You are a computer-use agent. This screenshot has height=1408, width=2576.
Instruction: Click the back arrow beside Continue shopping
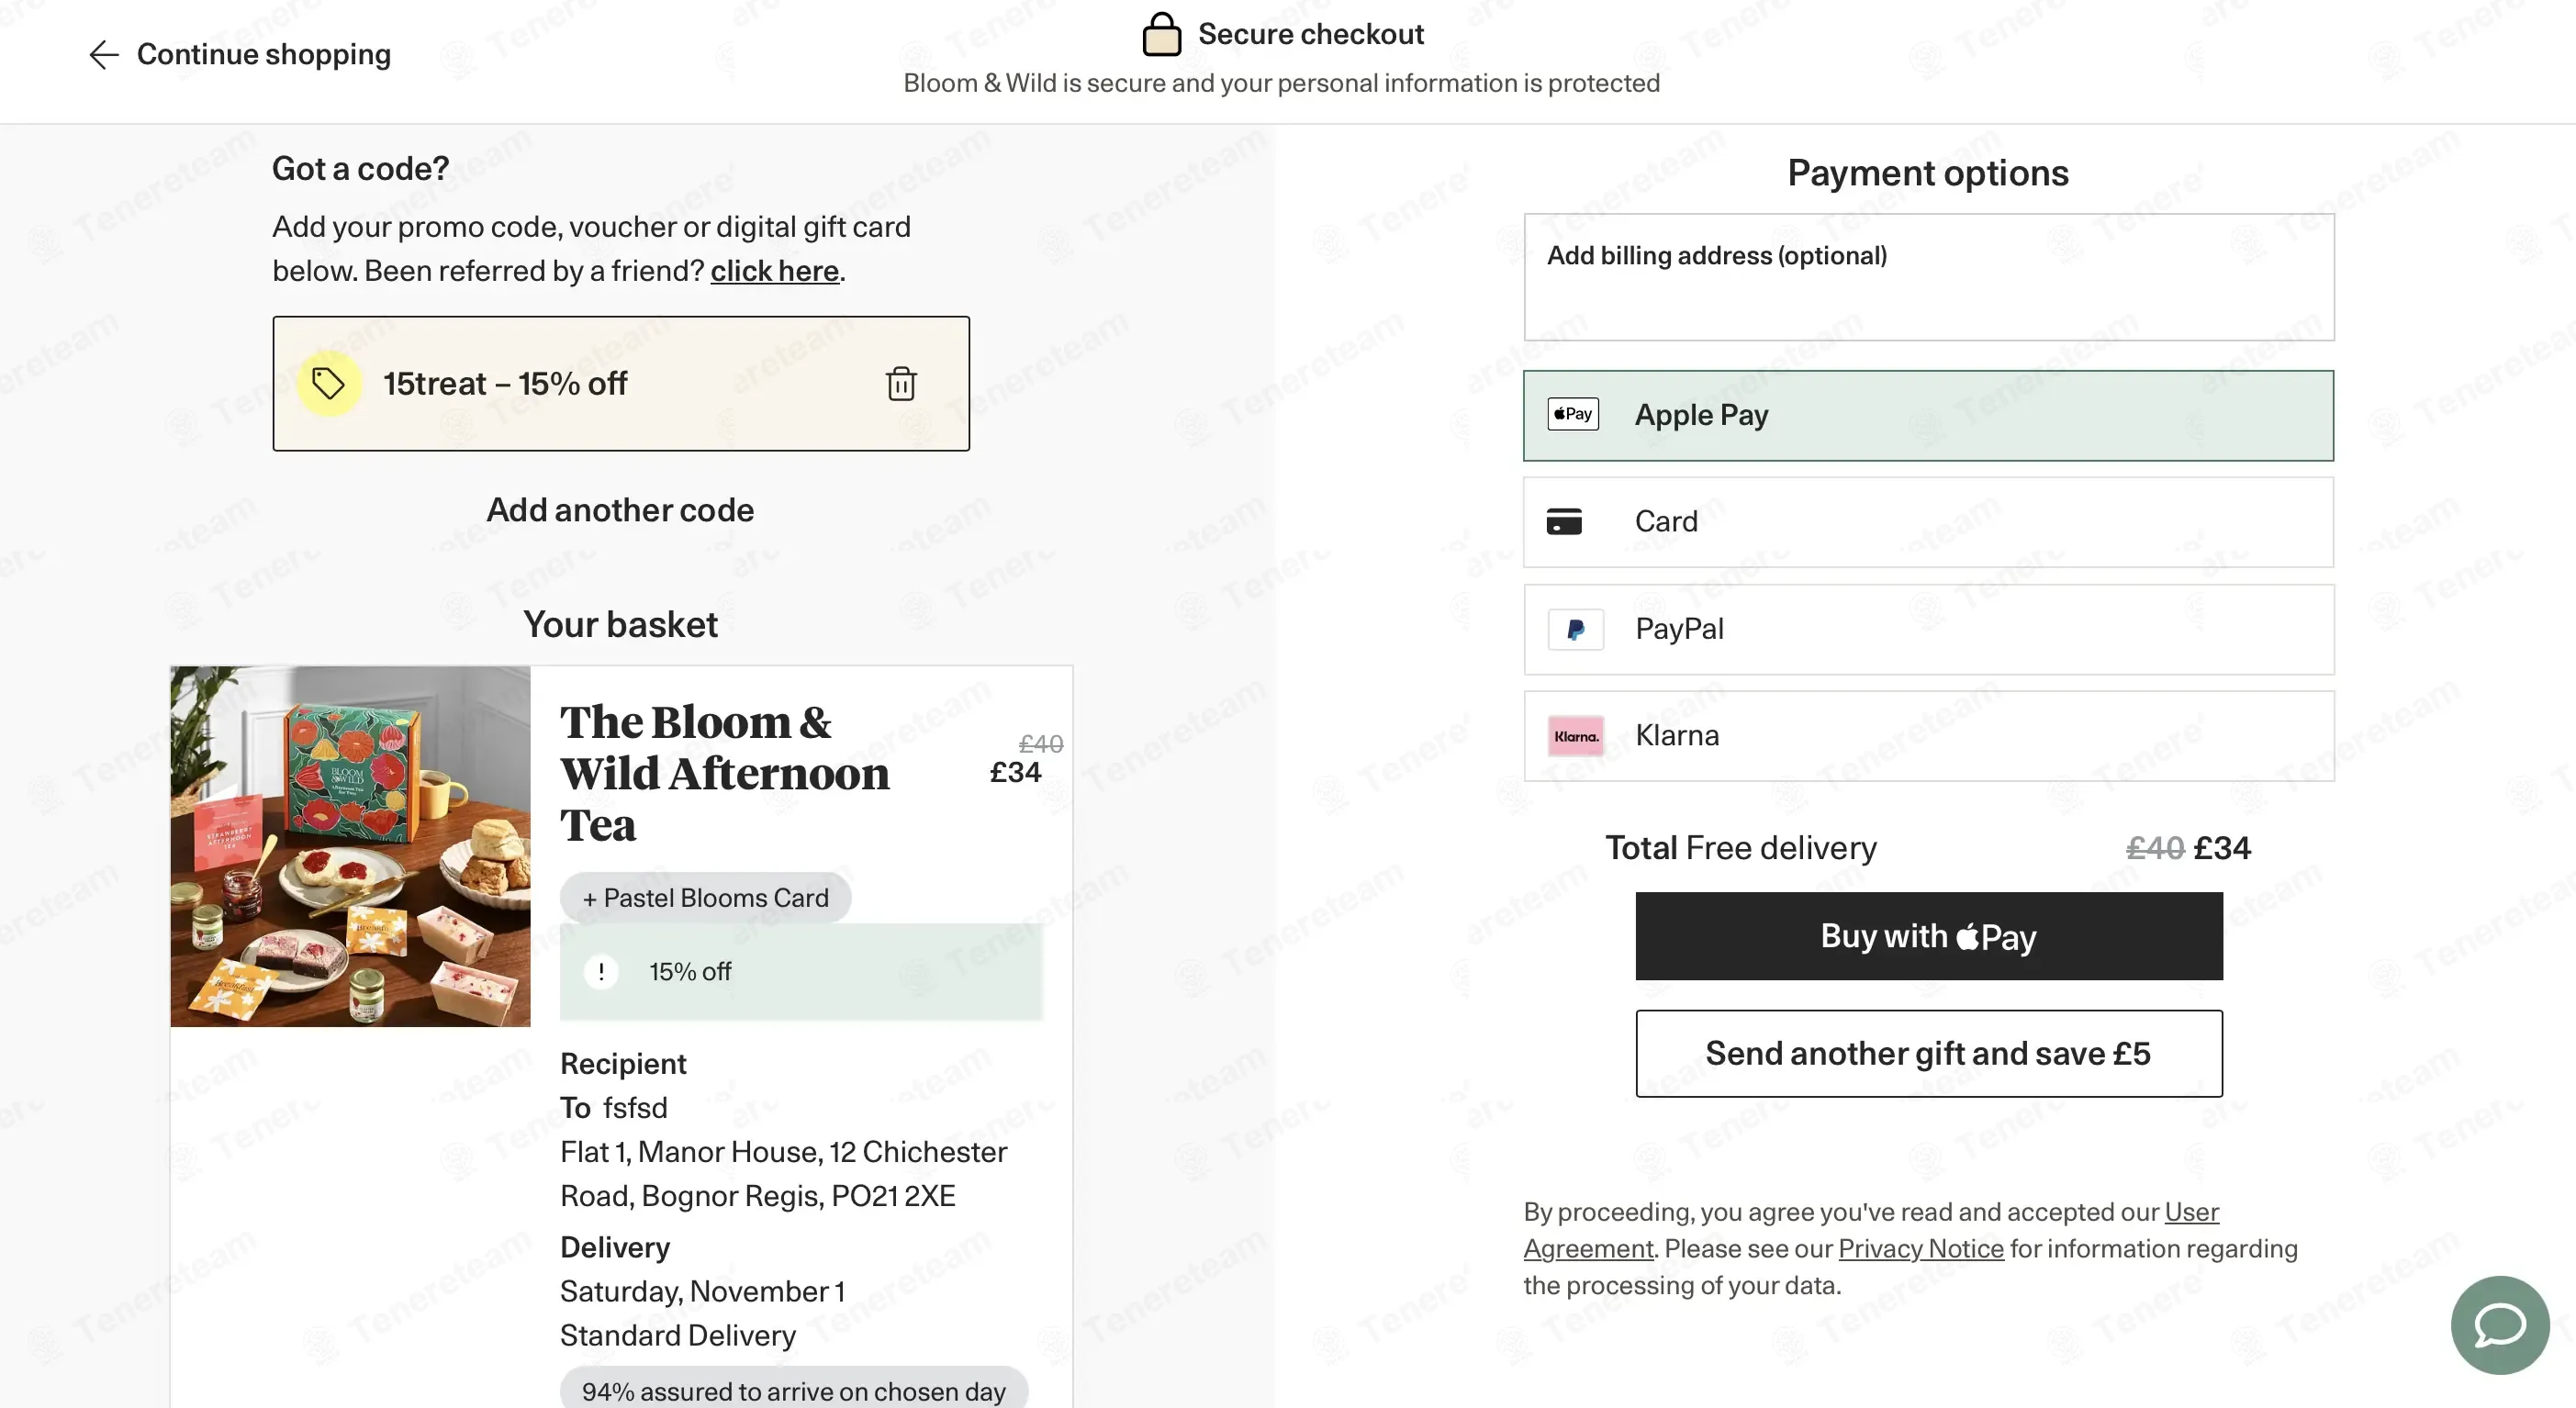pyautogui.click(x=104, y=54)
